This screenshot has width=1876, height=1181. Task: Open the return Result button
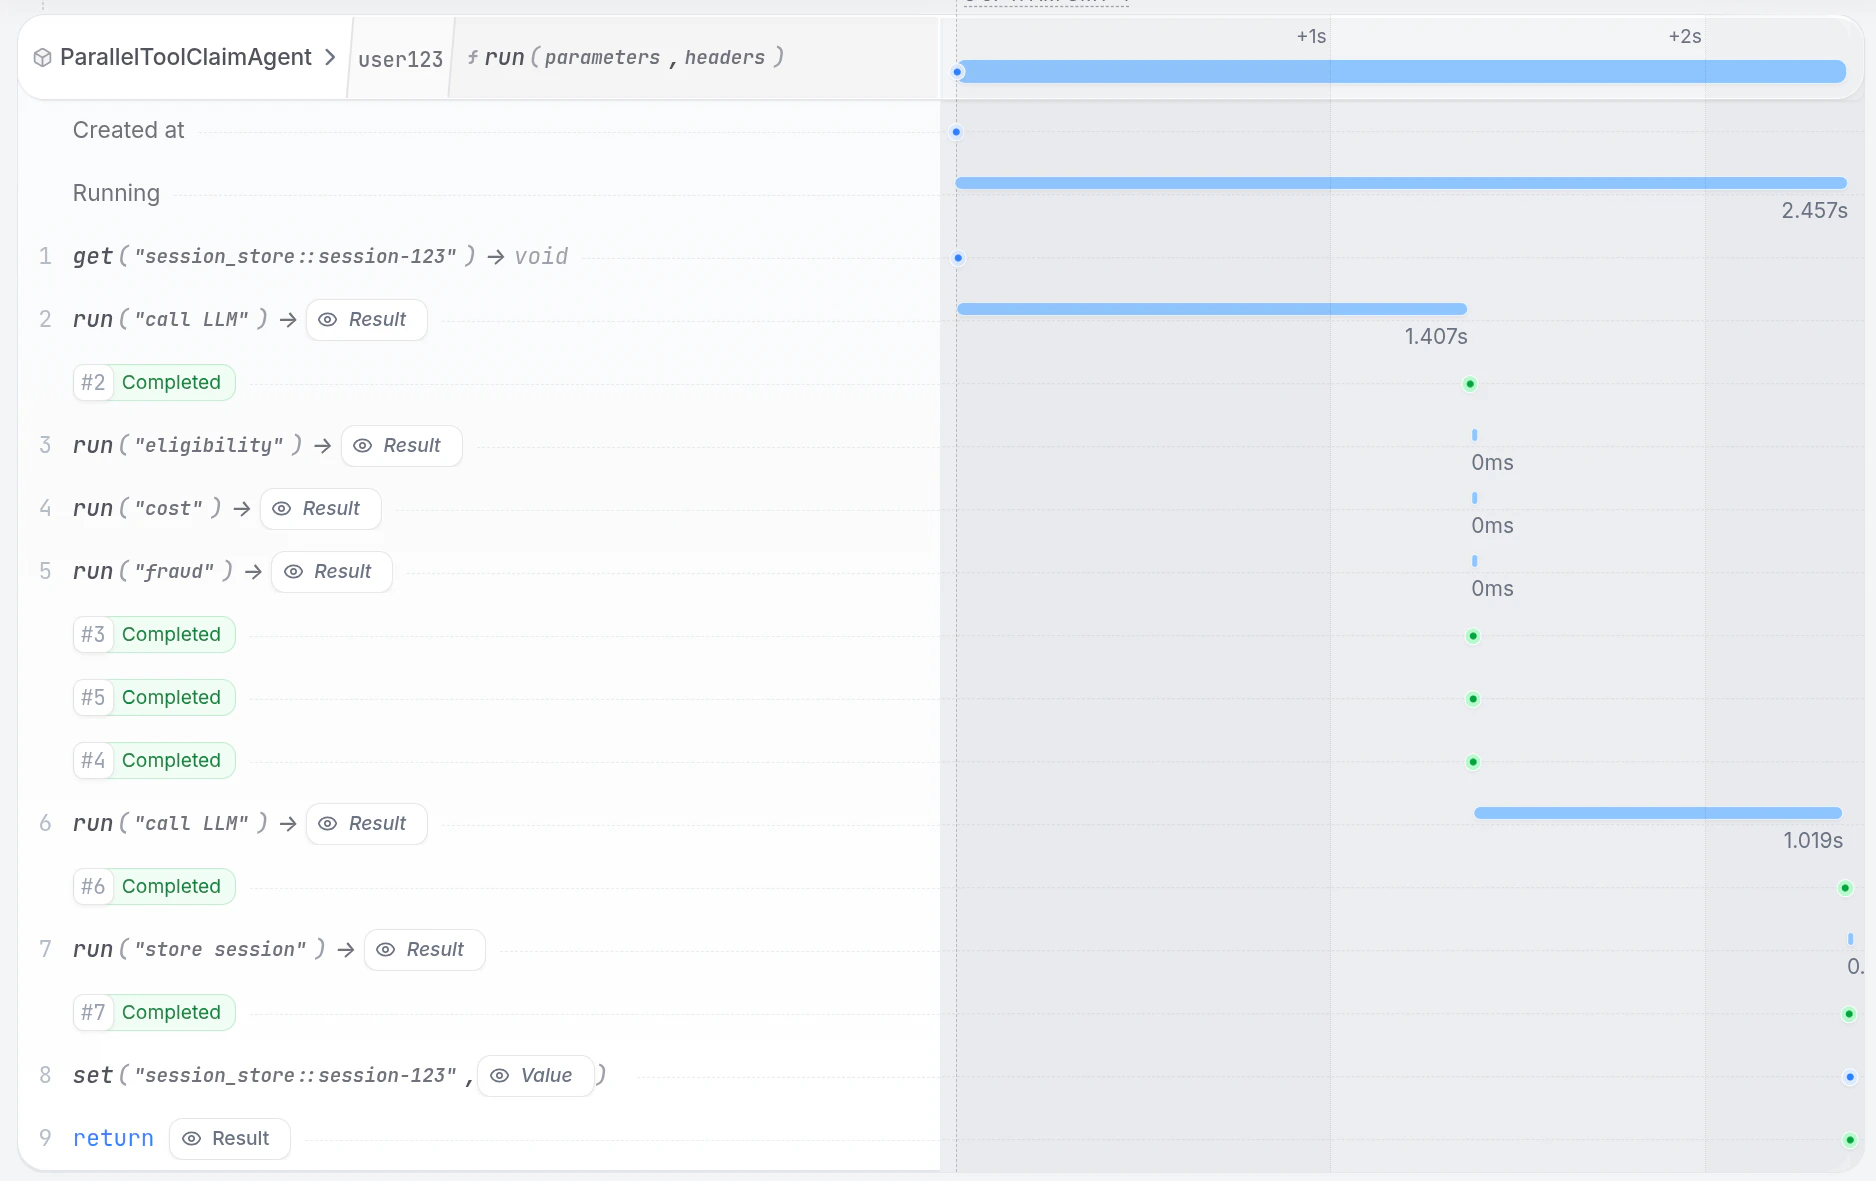(x=229, y=1139)
